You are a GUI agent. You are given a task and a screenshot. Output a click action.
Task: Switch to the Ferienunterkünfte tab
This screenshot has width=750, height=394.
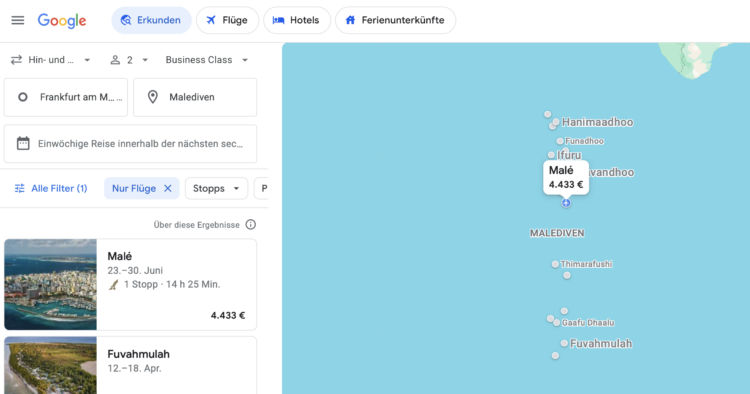(x=395, y=20)
